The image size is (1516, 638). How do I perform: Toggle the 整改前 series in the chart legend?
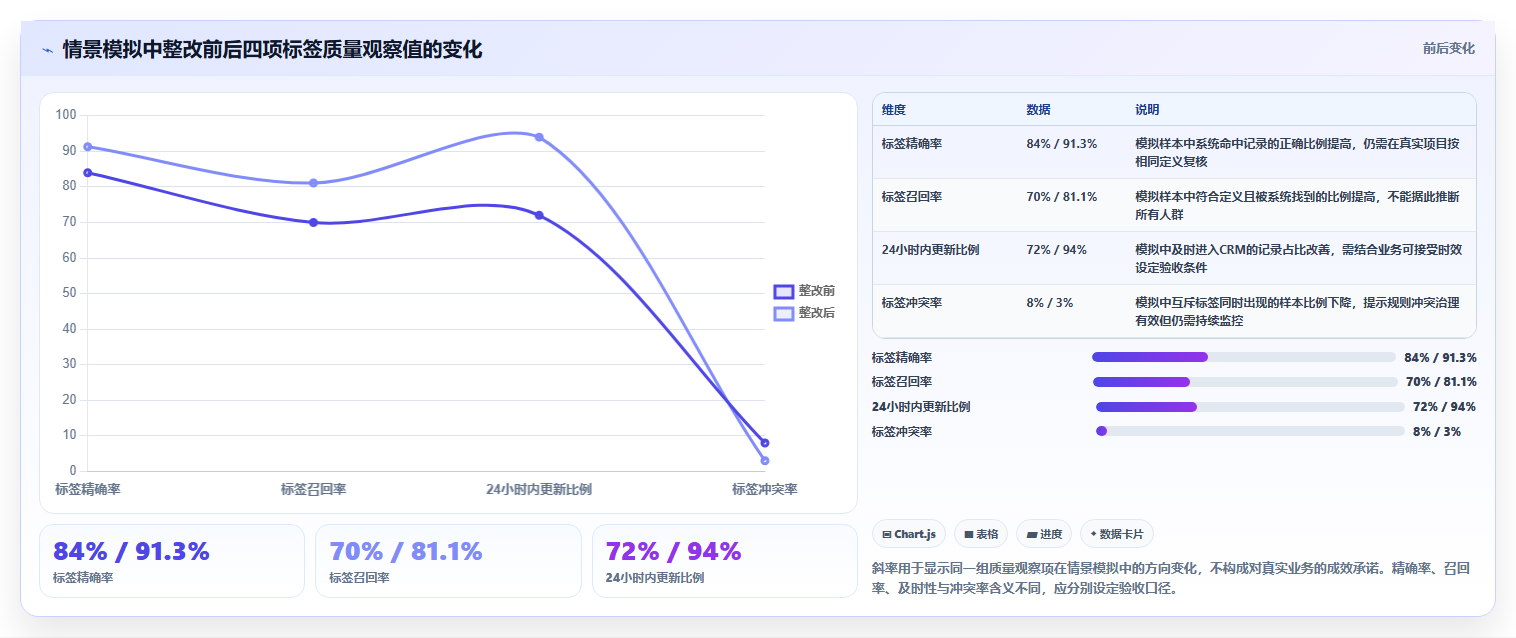(x=804, y=291)
